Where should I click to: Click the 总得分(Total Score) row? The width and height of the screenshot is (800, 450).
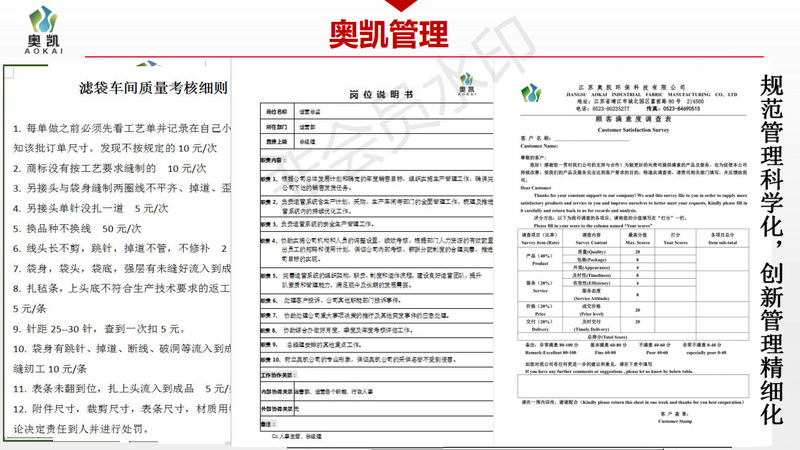633,337
